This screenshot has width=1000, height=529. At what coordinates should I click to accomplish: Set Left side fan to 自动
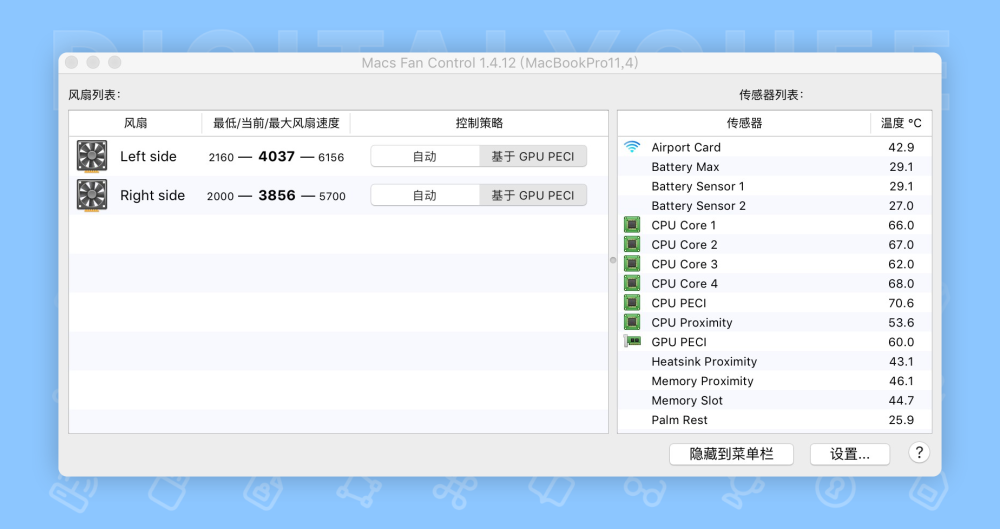tap(425, 156)
